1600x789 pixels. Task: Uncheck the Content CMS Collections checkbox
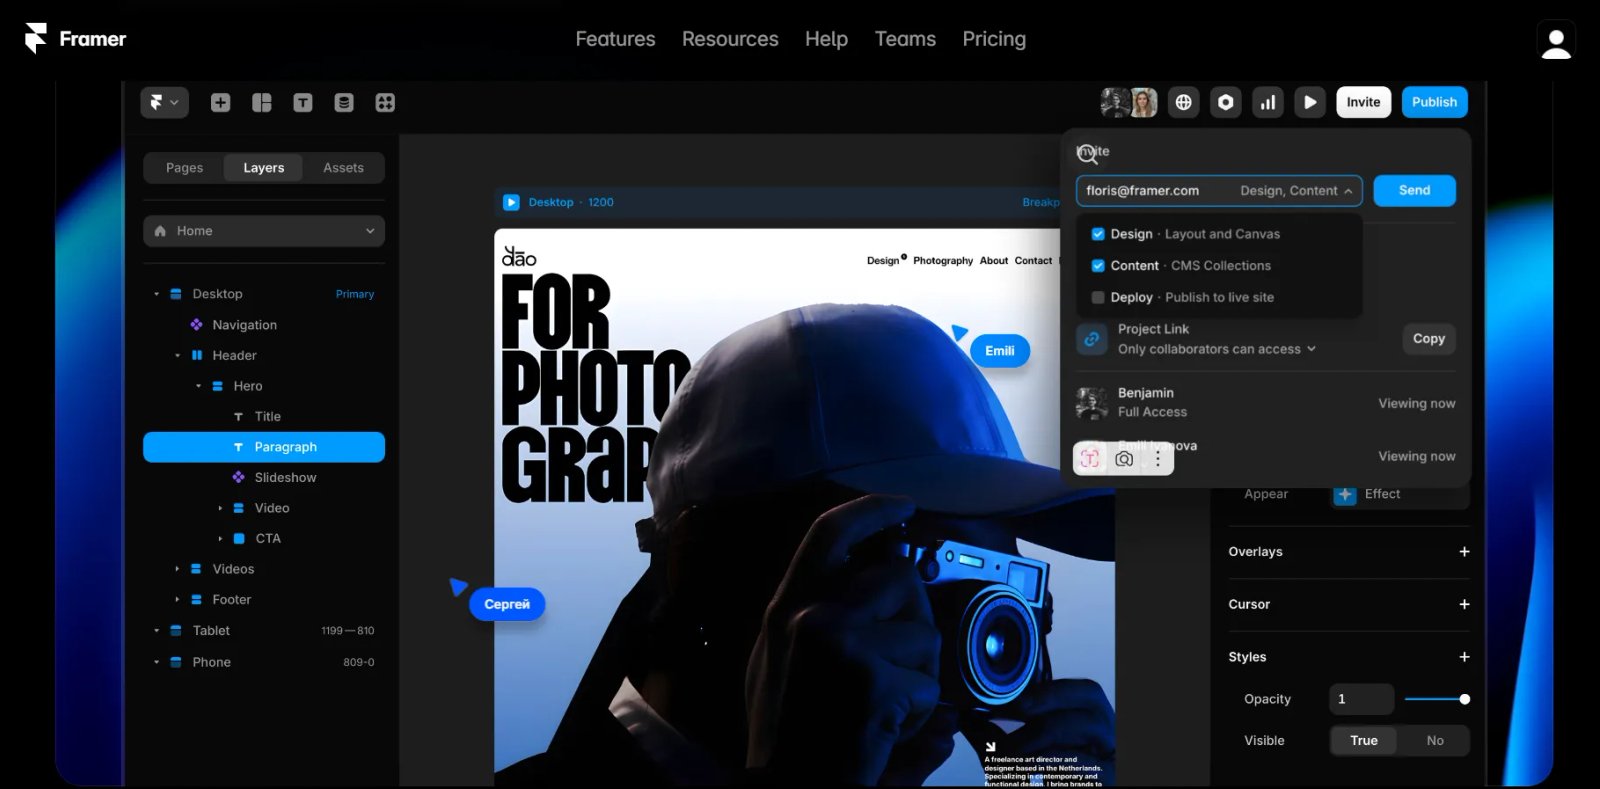(x=1098, y=266)
